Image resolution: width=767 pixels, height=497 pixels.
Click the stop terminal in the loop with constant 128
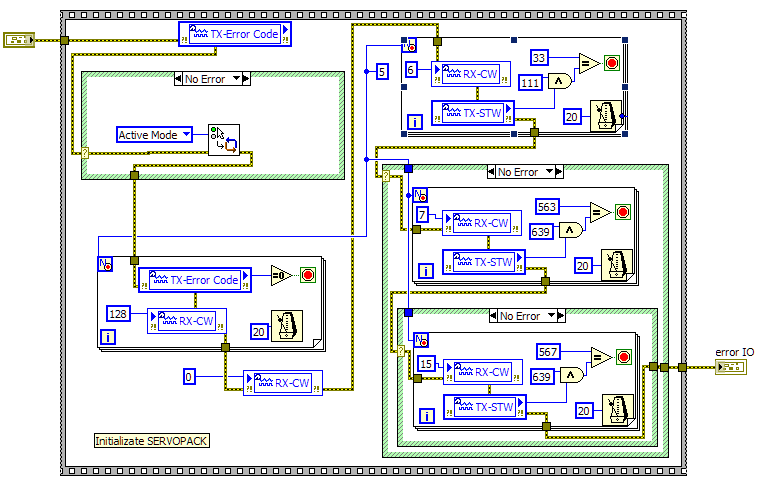click(308, 275)
